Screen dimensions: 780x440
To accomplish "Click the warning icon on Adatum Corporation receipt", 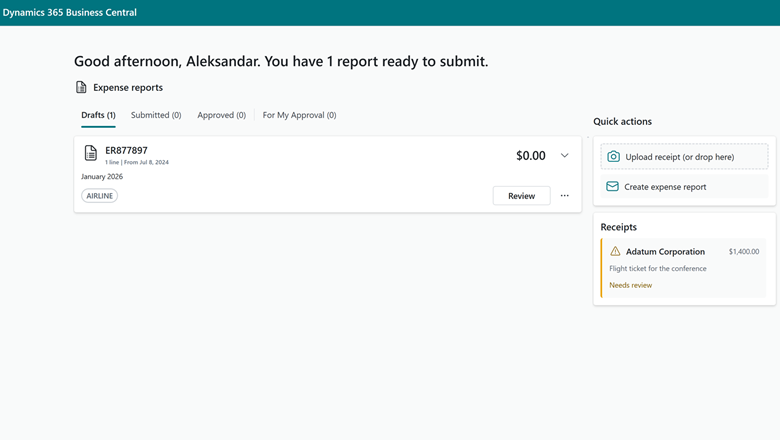I will [x=615, y=251].
